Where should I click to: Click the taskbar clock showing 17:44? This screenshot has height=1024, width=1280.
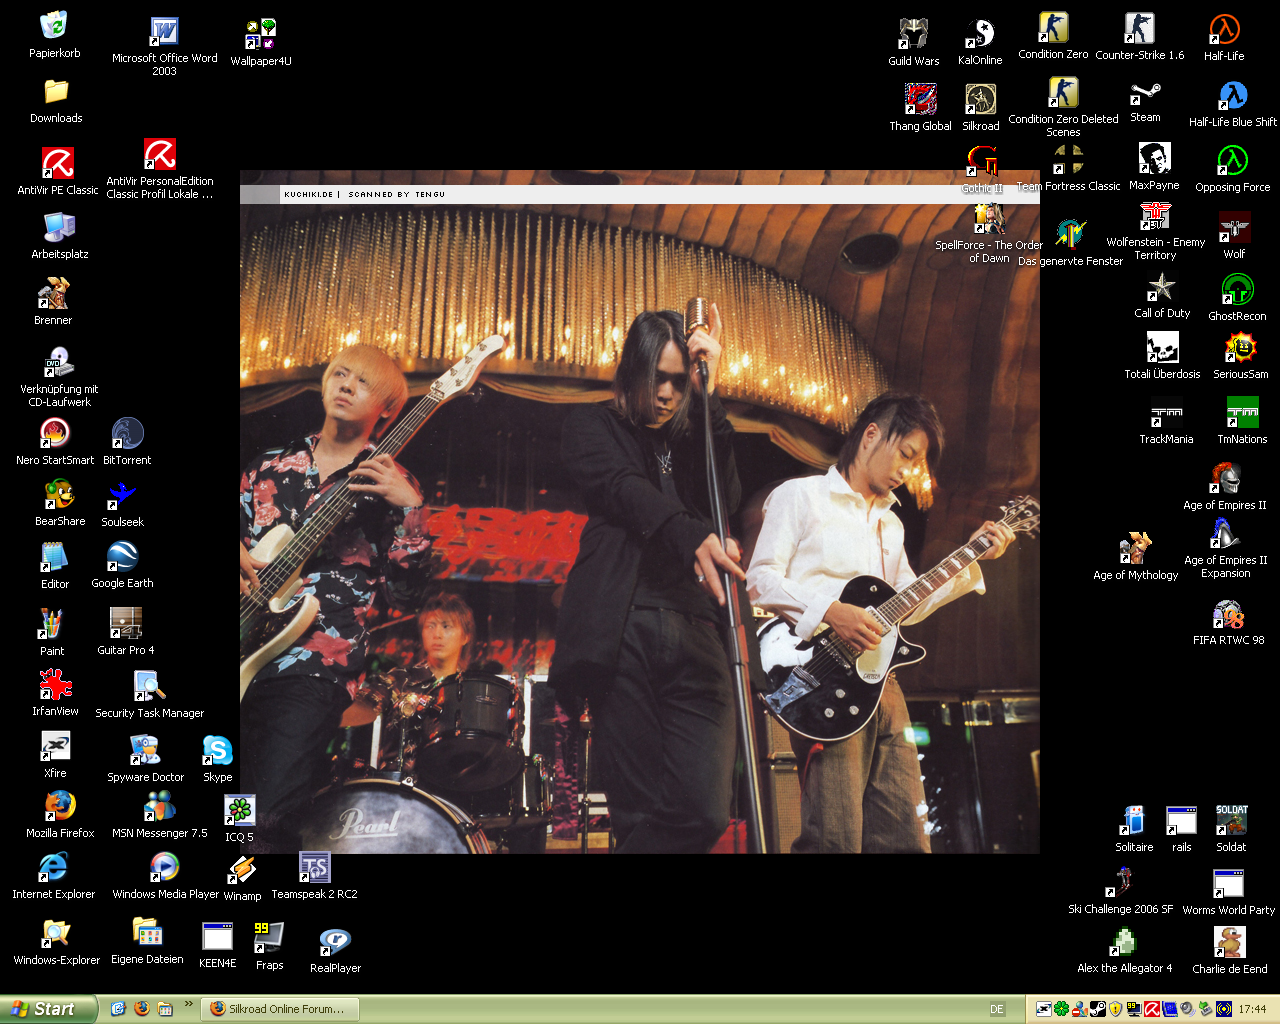tap(1252, 1009)
